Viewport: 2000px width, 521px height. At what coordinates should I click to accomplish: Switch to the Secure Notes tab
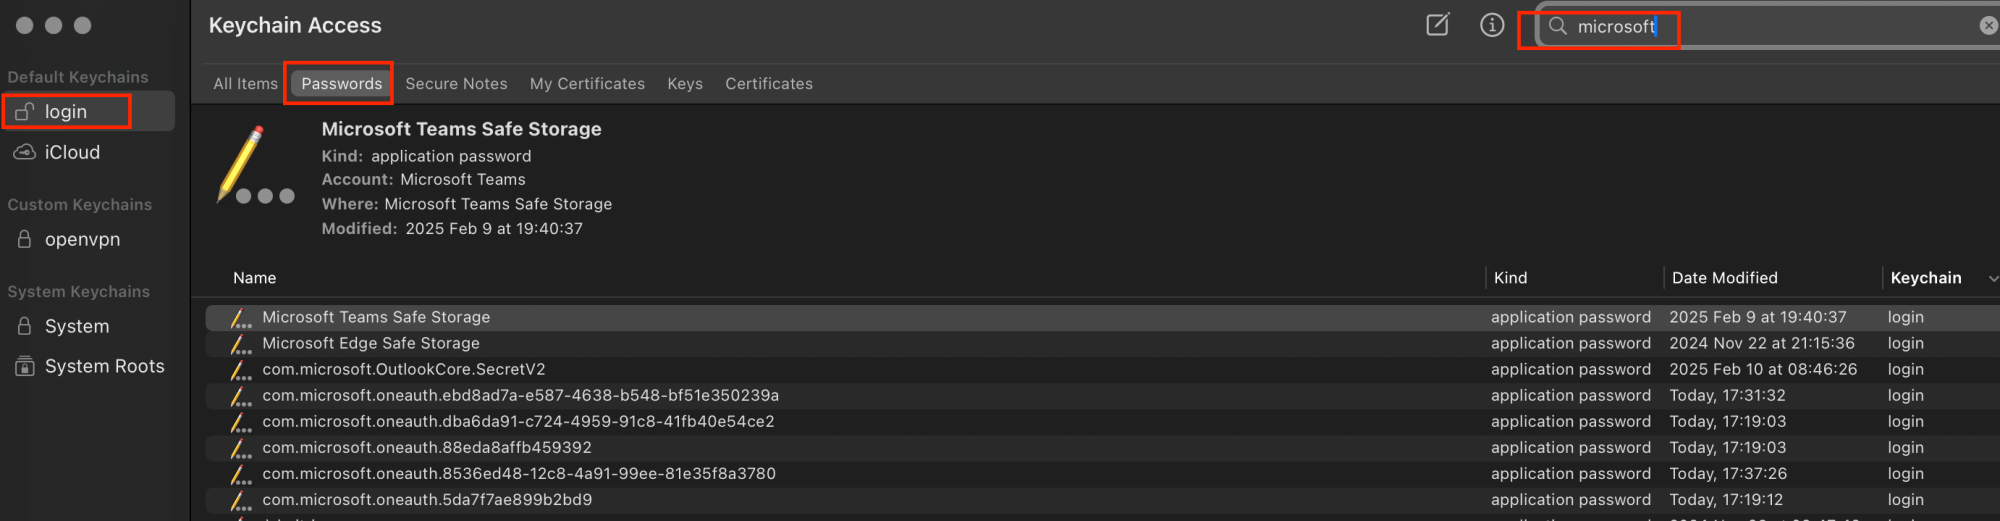(456, 84)
